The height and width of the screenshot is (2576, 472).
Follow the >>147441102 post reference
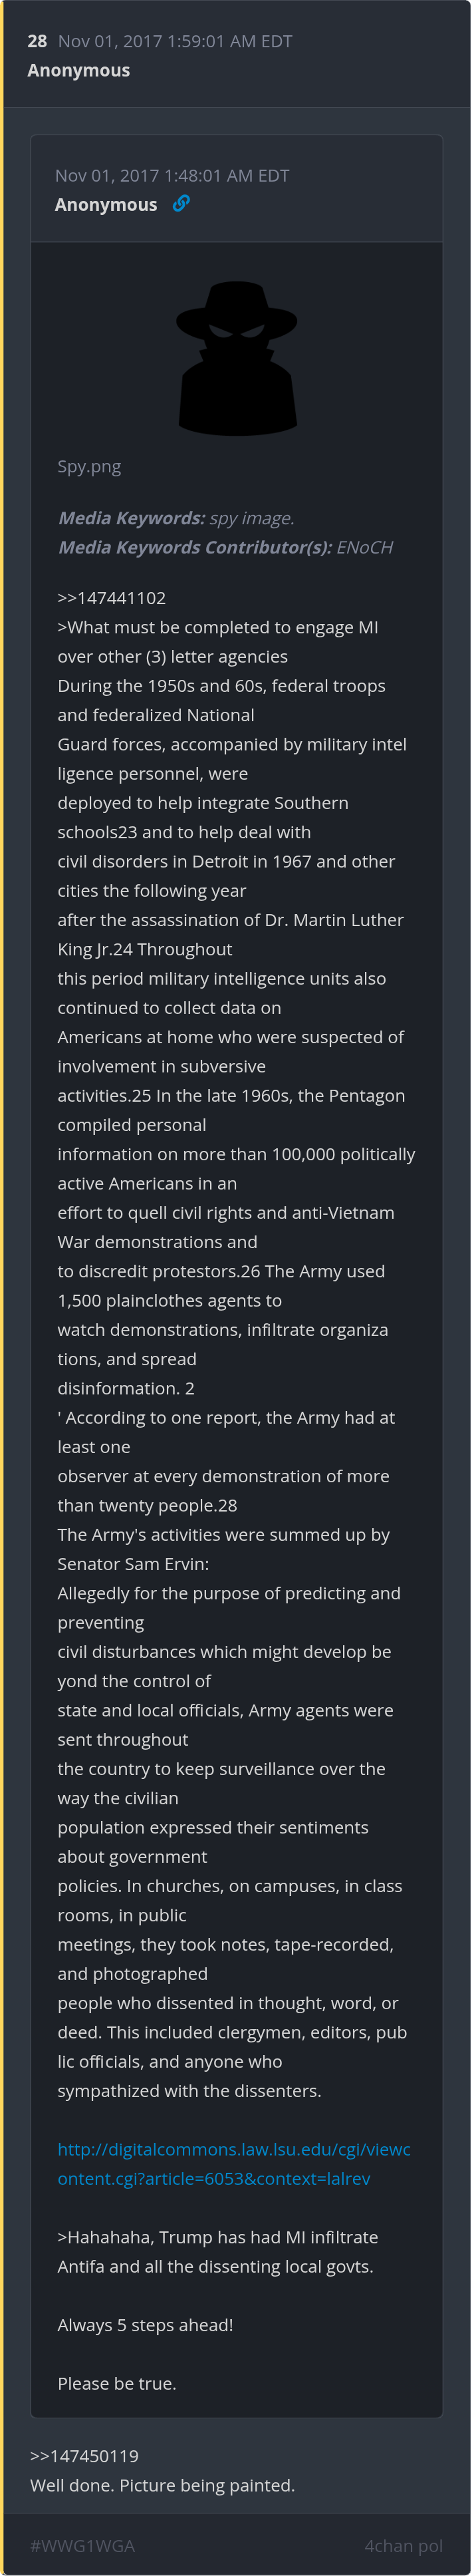[x=112, y=598]
